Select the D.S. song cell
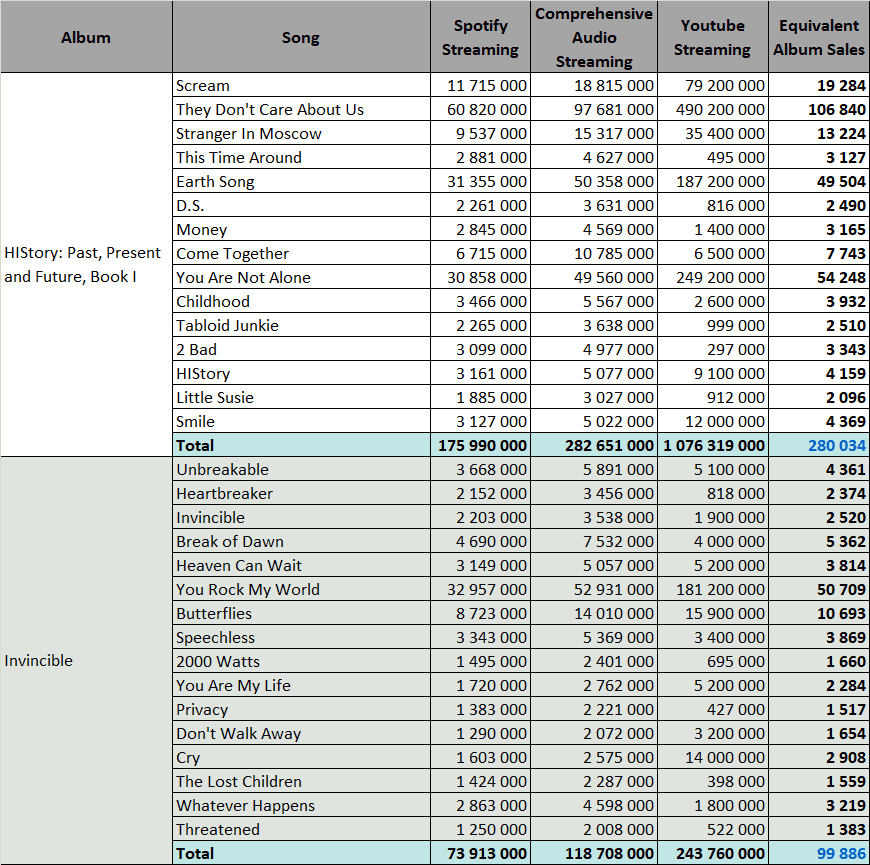The image size is (870, 865). click(x=301, y=205)
